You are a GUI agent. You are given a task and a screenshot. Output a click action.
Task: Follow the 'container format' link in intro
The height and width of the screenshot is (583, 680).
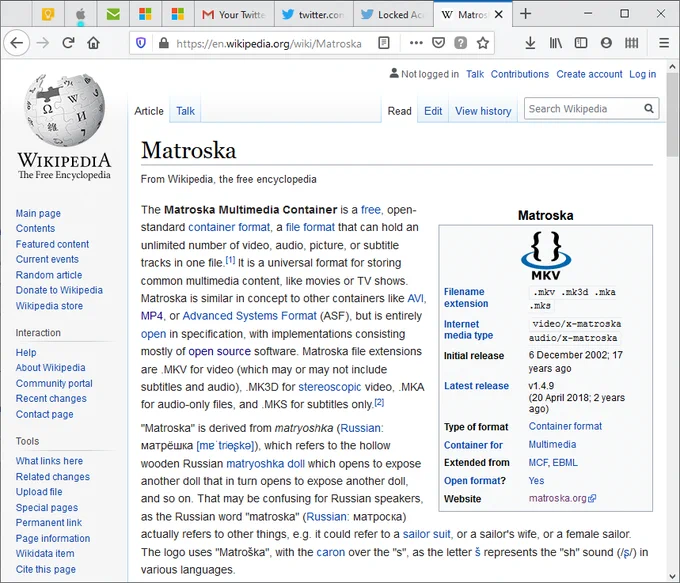tap(229, 227)
